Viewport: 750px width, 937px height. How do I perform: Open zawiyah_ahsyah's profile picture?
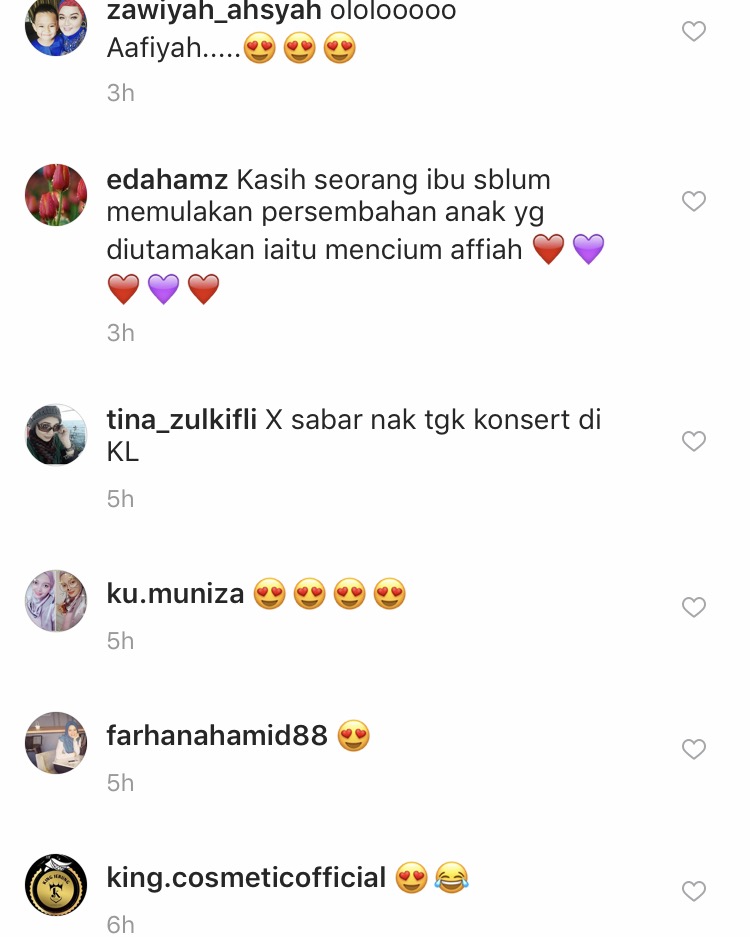pyautogui.click(x=56, y=27)
